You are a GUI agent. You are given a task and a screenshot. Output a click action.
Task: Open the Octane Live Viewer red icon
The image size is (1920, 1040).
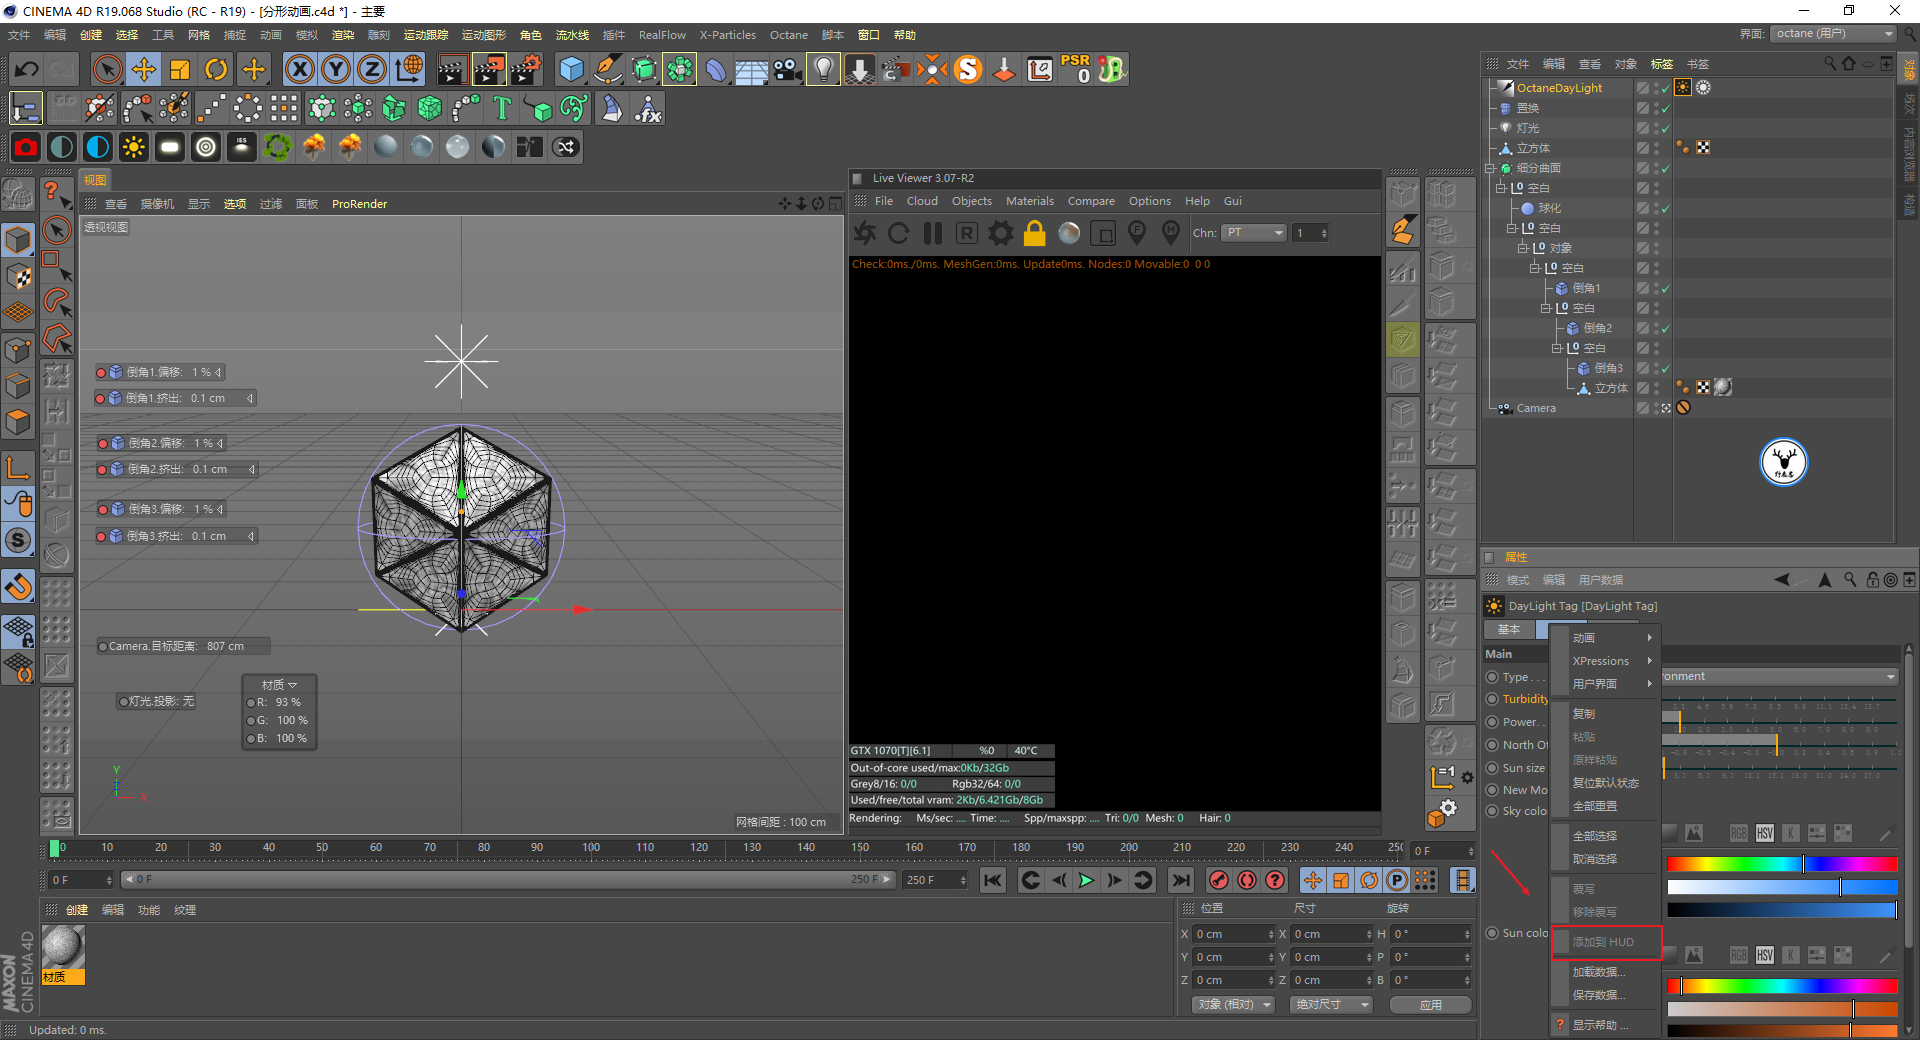pos(26,147)
